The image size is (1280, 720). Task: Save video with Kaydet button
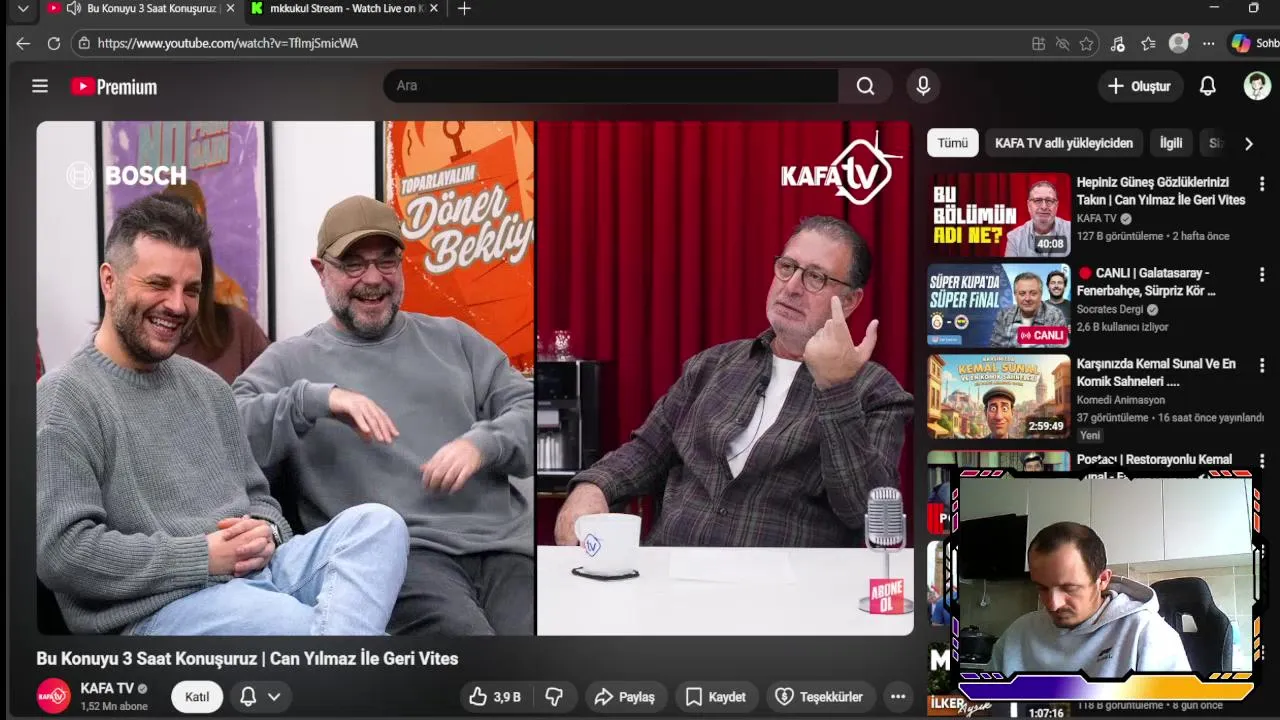point(716,697)
